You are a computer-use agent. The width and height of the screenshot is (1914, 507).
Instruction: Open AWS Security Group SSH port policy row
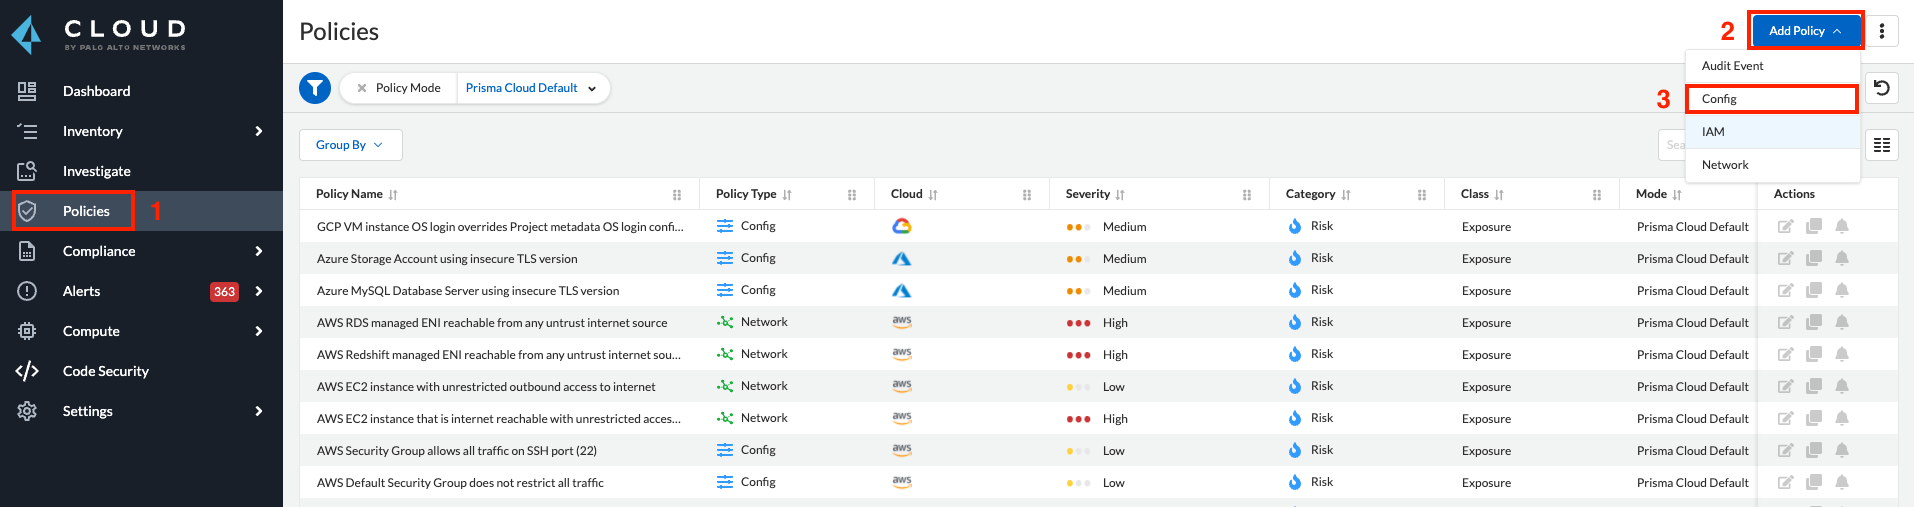tap(457, 451)
